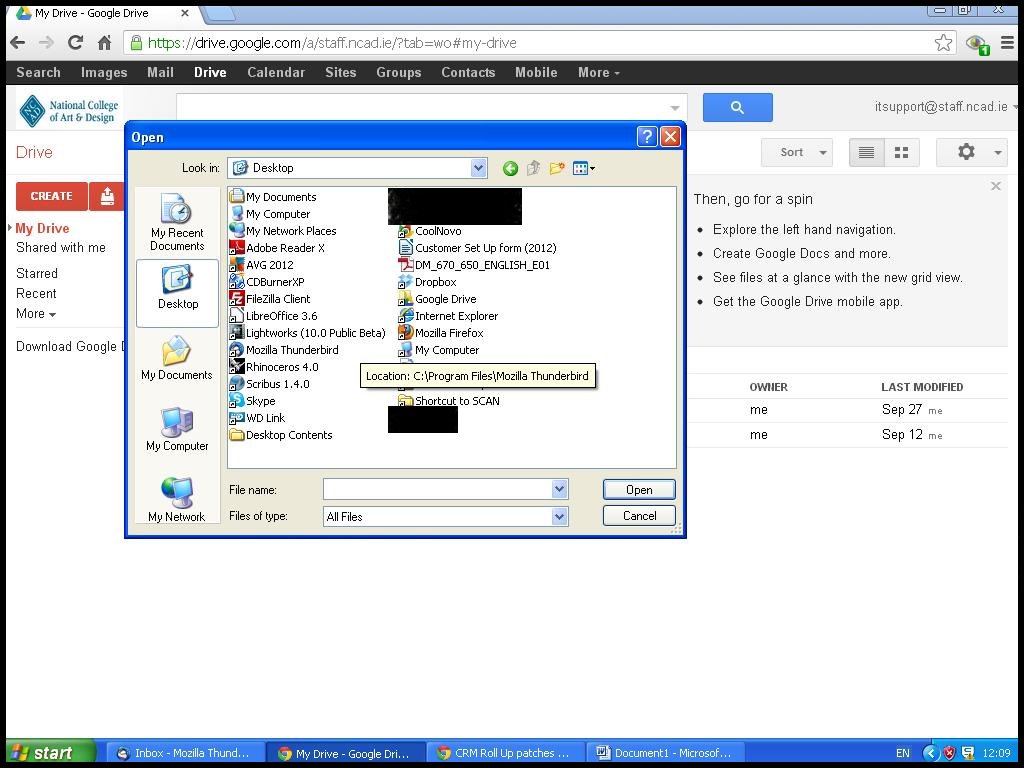The image size is (1024, 768).
Task: Bookmark page with Chrome star icon
Action: [x=943, y=43]
